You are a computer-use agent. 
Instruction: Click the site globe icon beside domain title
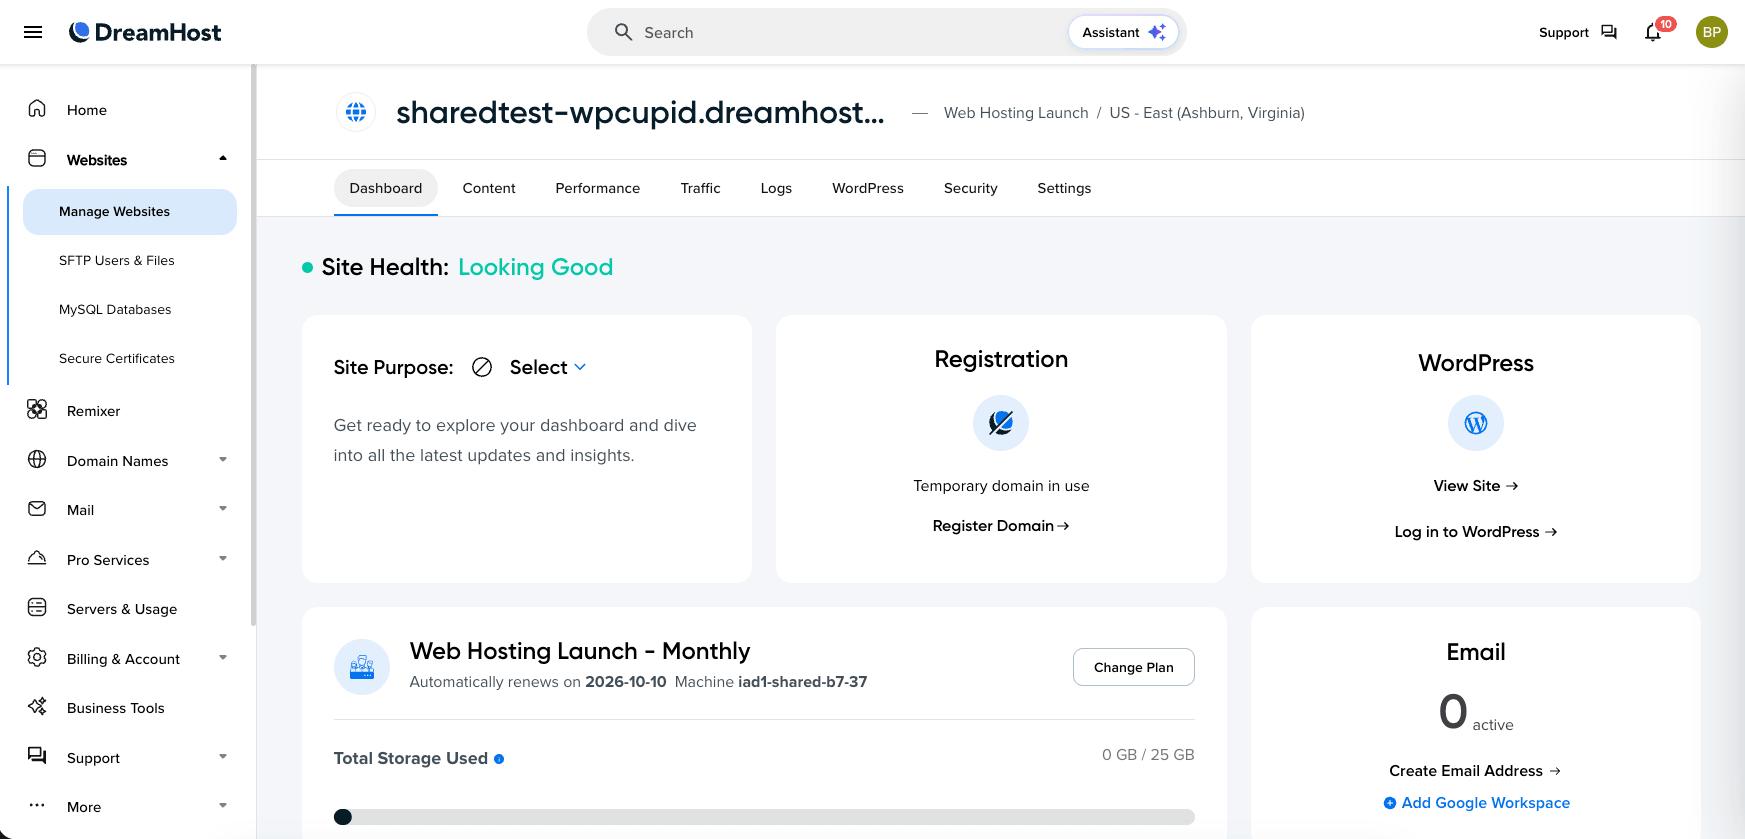[356, 112]
